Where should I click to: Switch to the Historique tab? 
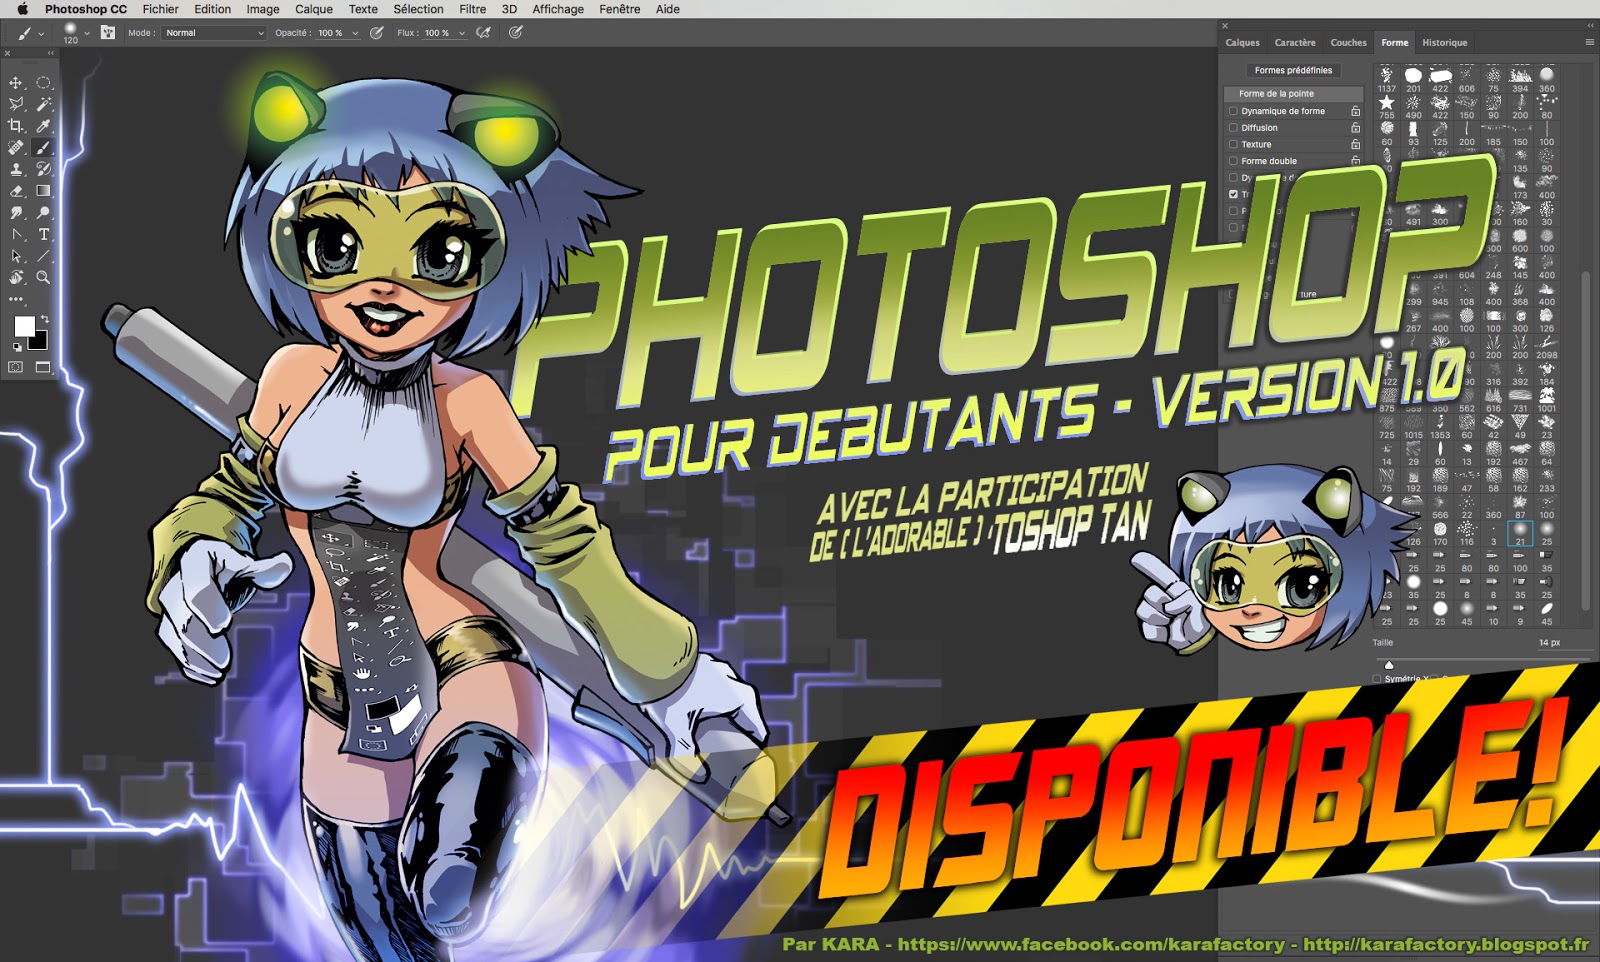pos(1445,43)
